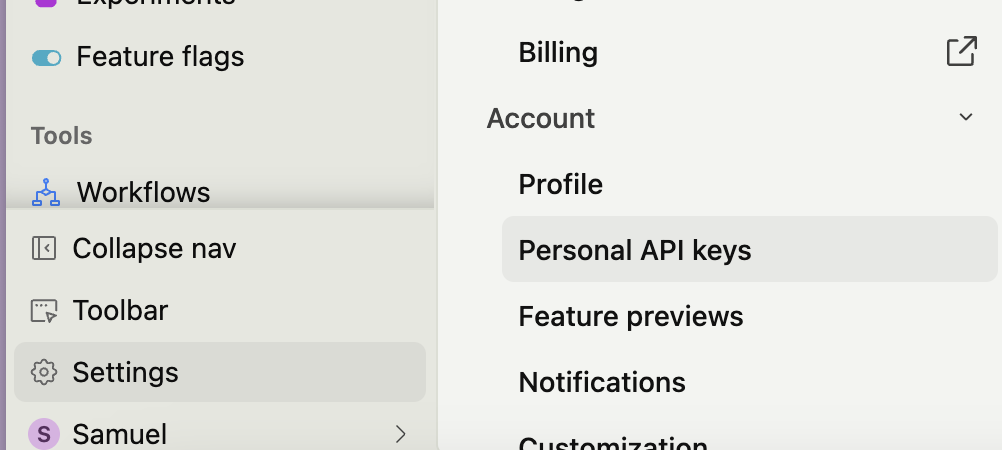The height and width of the screenshot is (450, 1002).
Task: Open Feature previews settings
Action: point(630,317)
